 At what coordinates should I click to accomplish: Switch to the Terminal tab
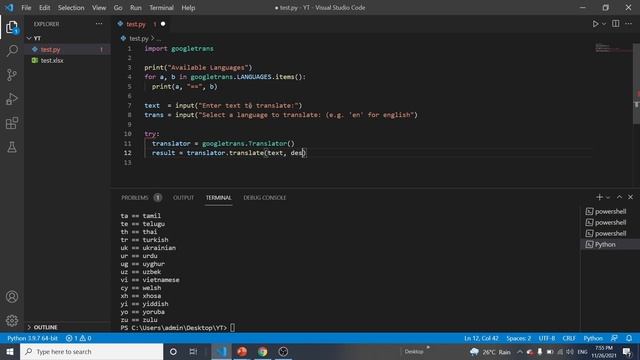(218, 198)
